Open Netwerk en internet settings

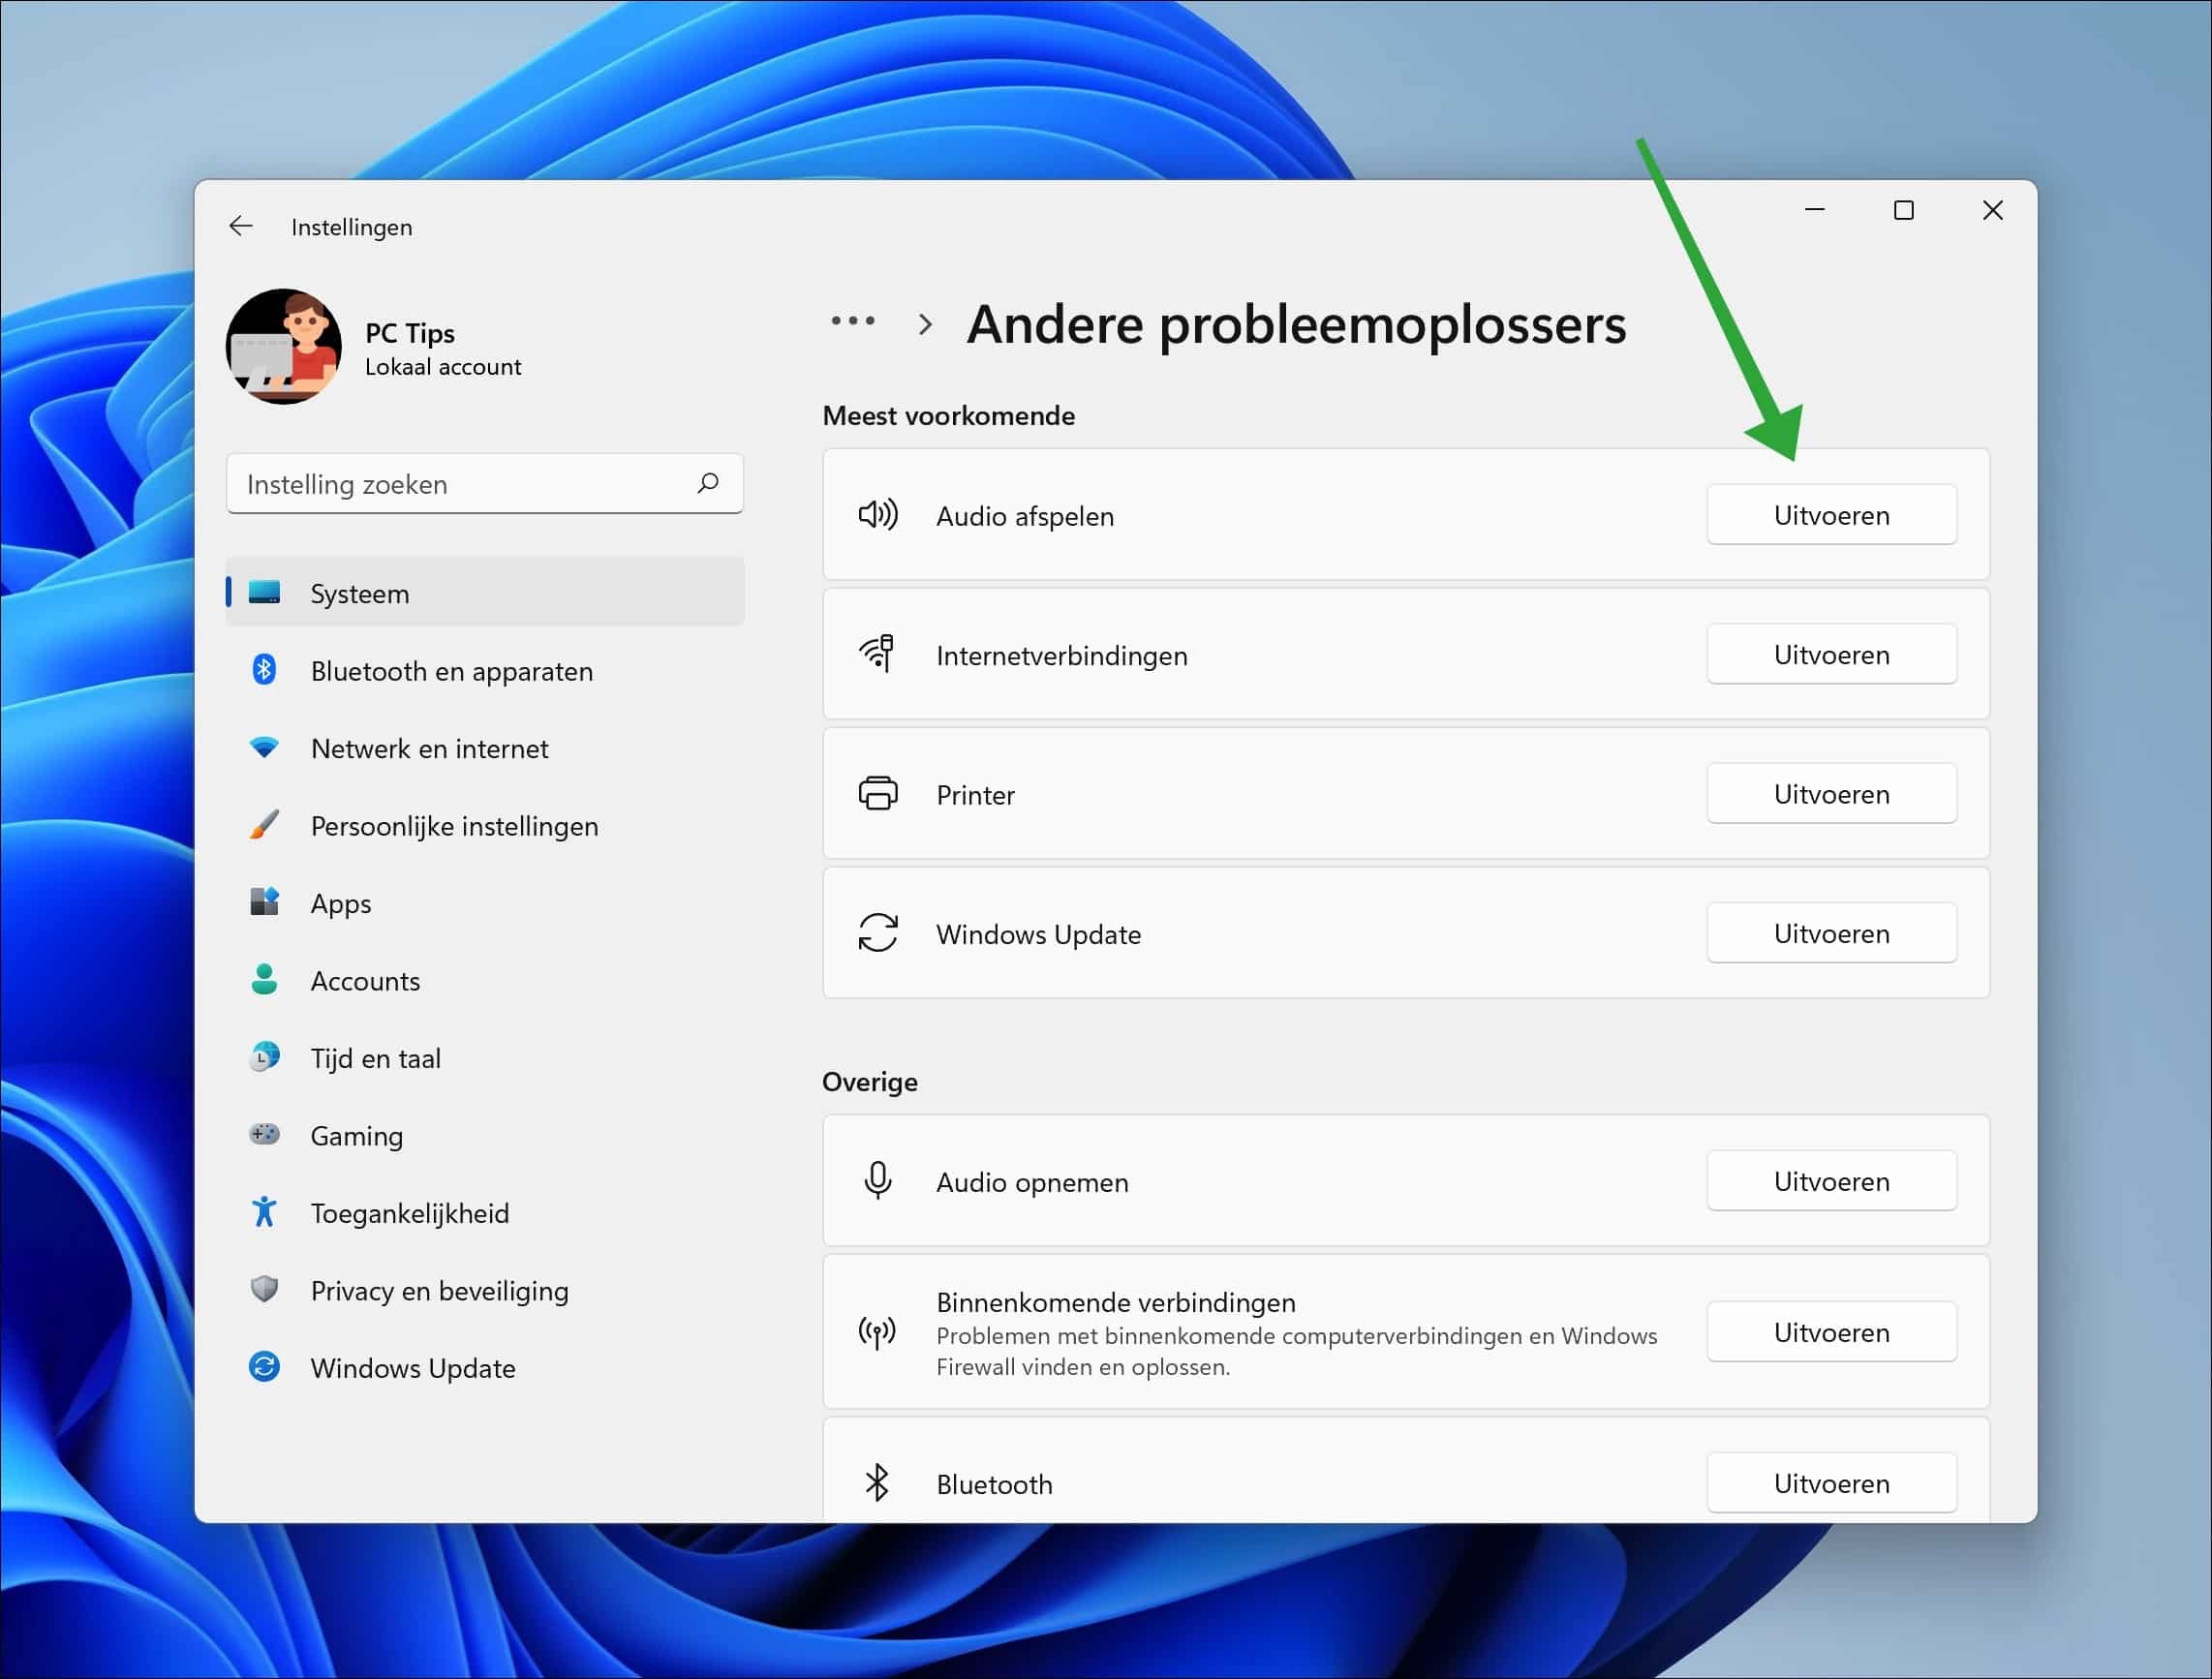coord(485,748)
